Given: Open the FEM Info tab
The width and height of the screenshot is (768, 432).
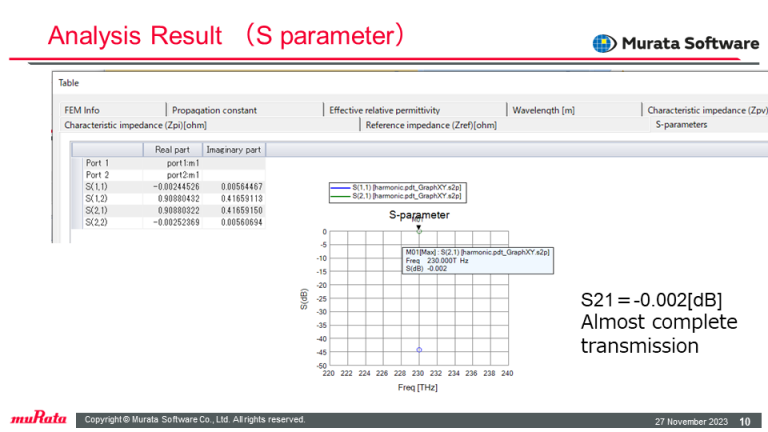Looking at the screenshot, I should [x=82, y=110].
